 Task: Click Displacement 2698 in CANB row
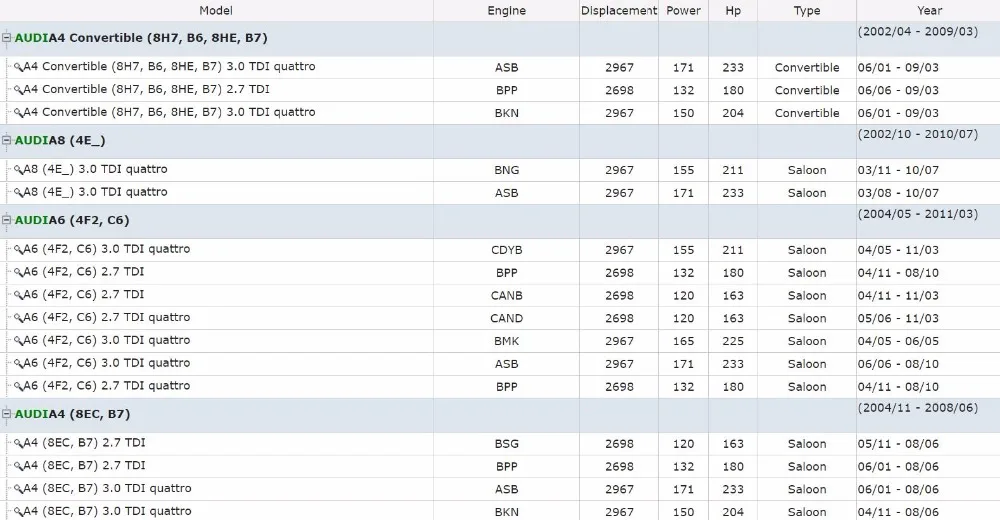pyautogui.click(x=619, y=296)
